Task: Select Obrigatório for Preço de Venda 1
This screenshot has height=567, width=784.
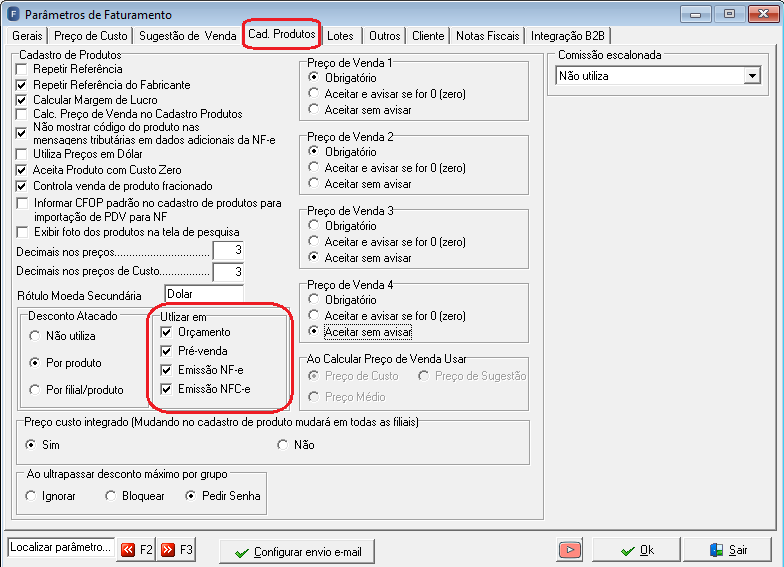Action: click(314, 78)
